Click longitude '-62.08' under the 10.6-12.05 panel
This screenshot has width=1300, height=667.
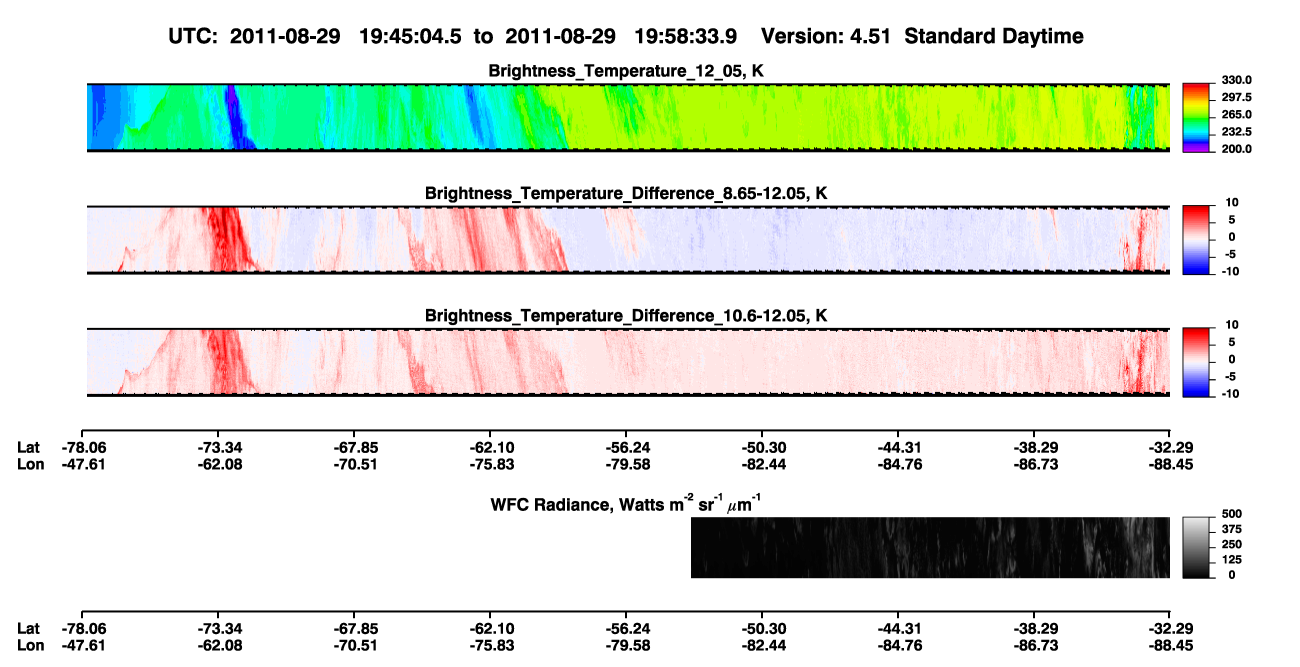(217, 463)
